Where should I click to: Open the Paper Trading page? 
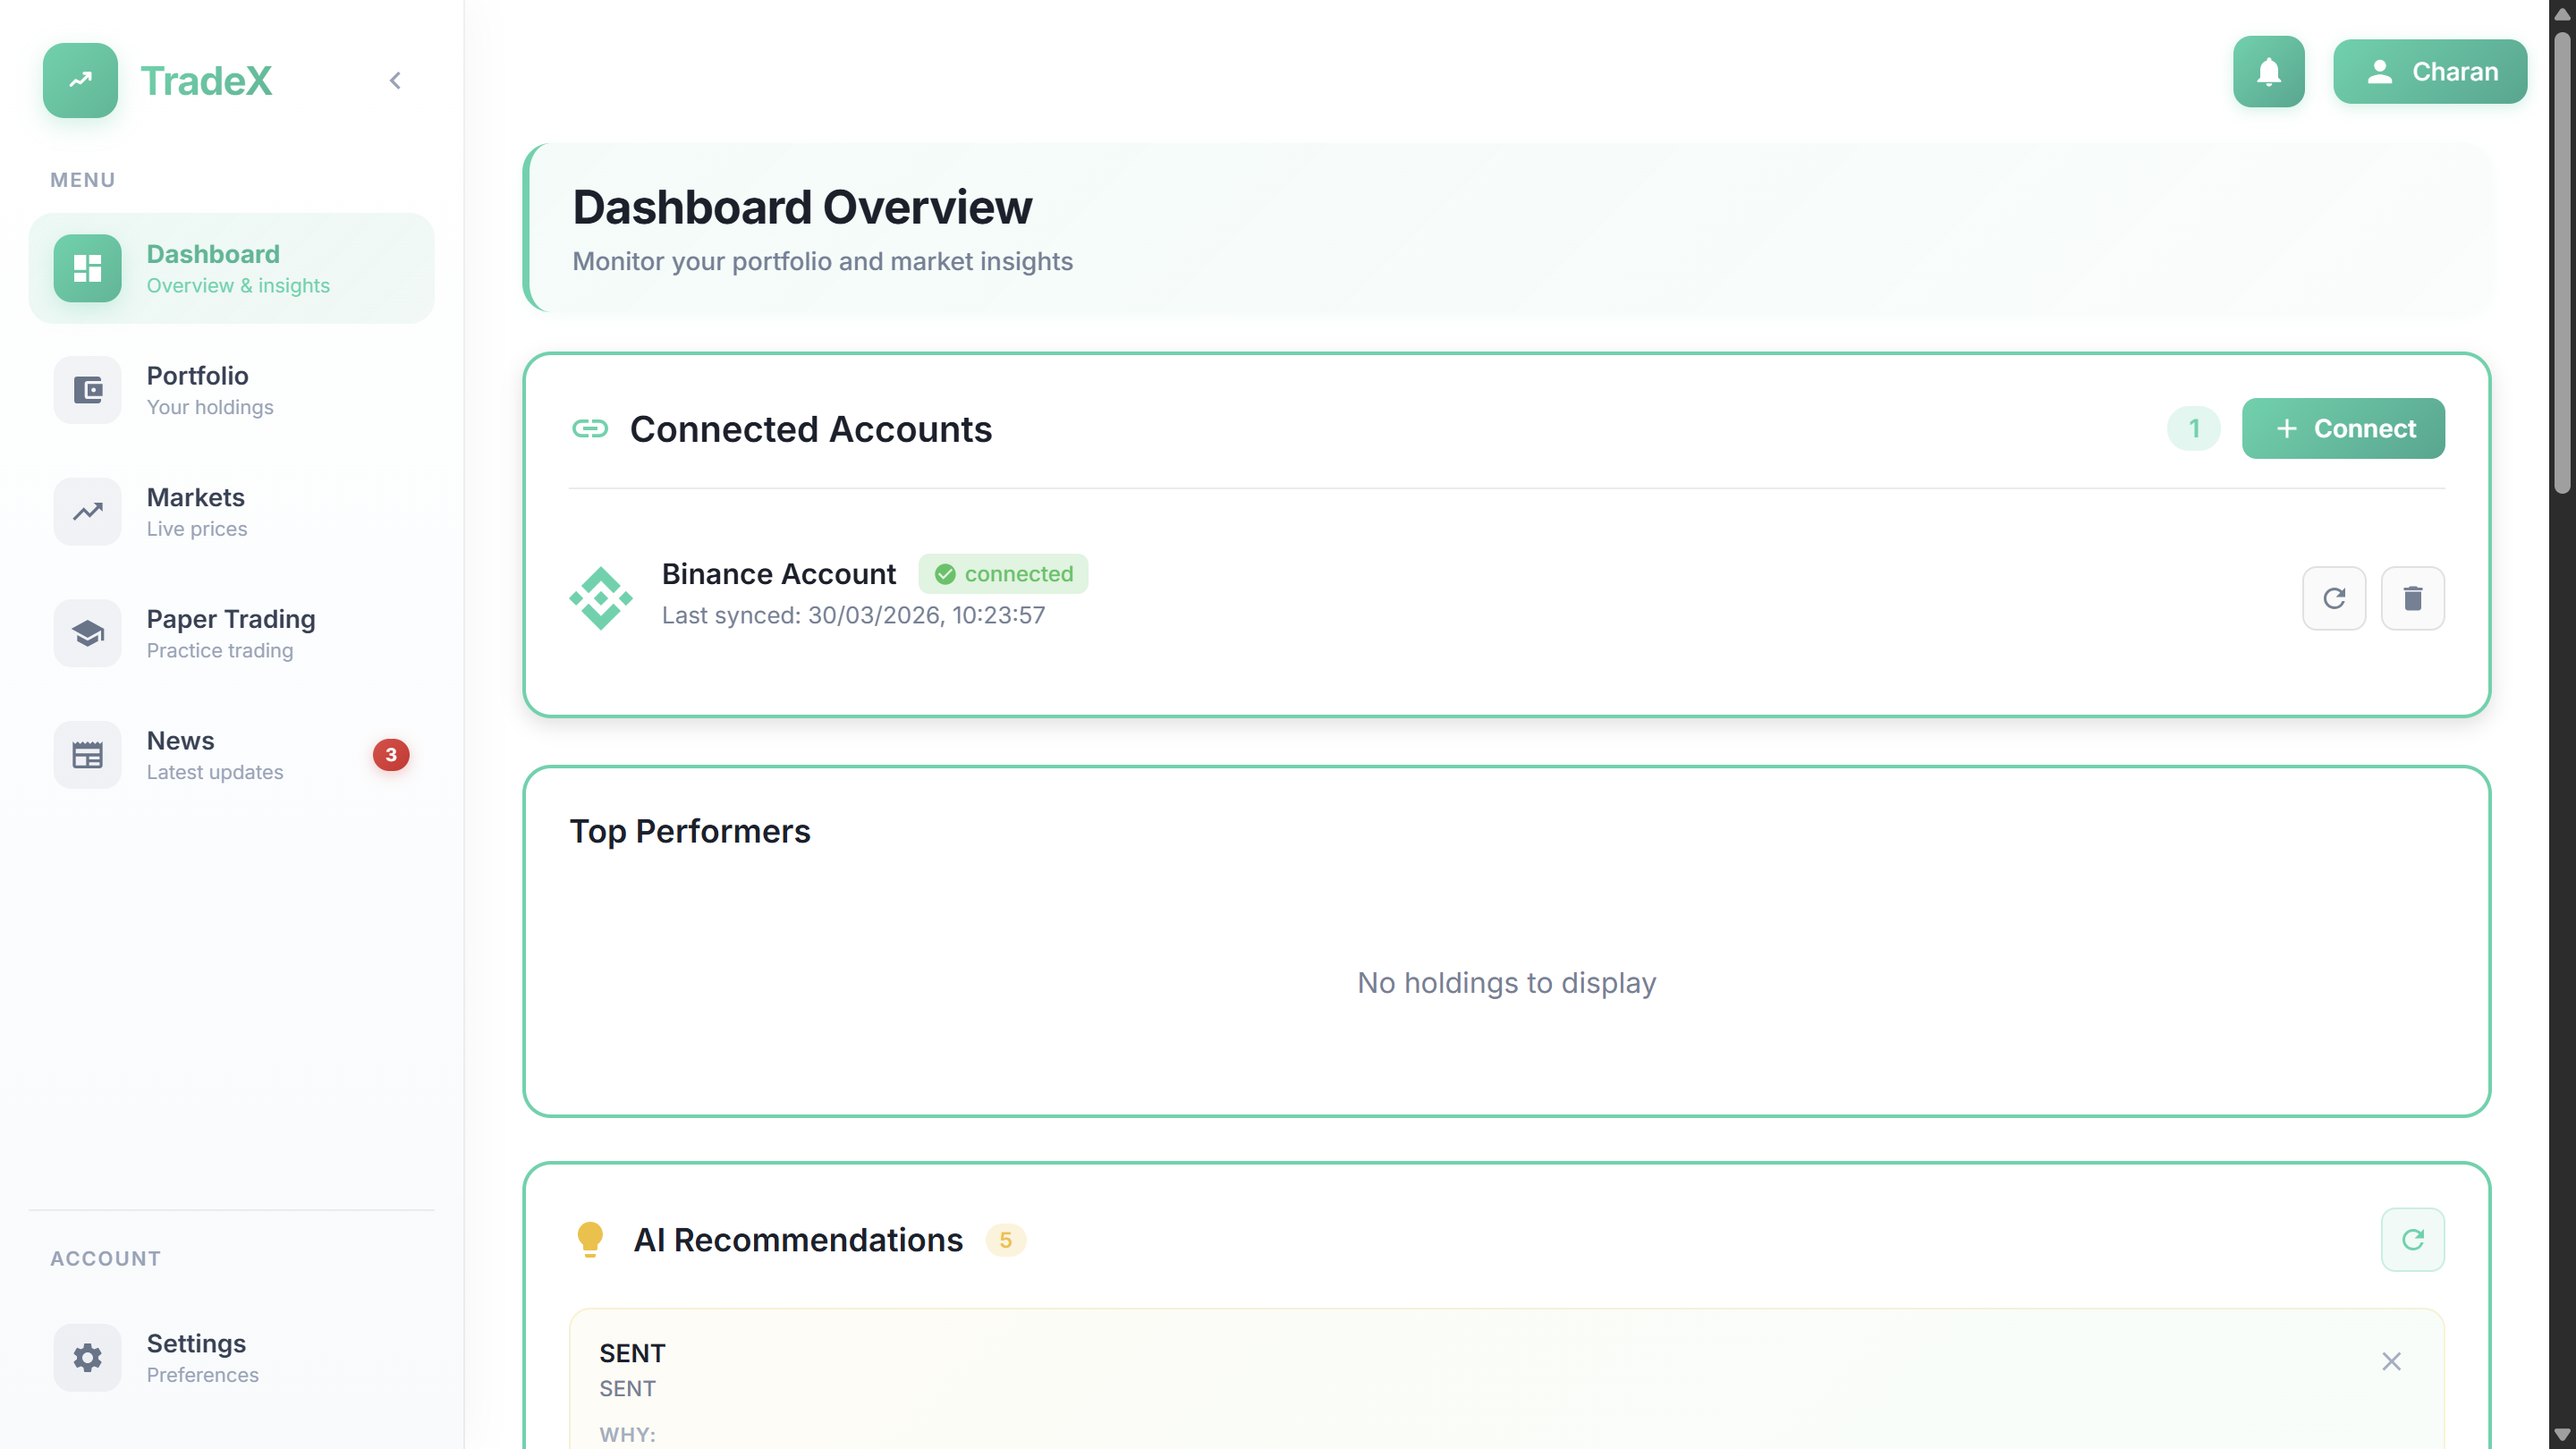click(232, 633)
